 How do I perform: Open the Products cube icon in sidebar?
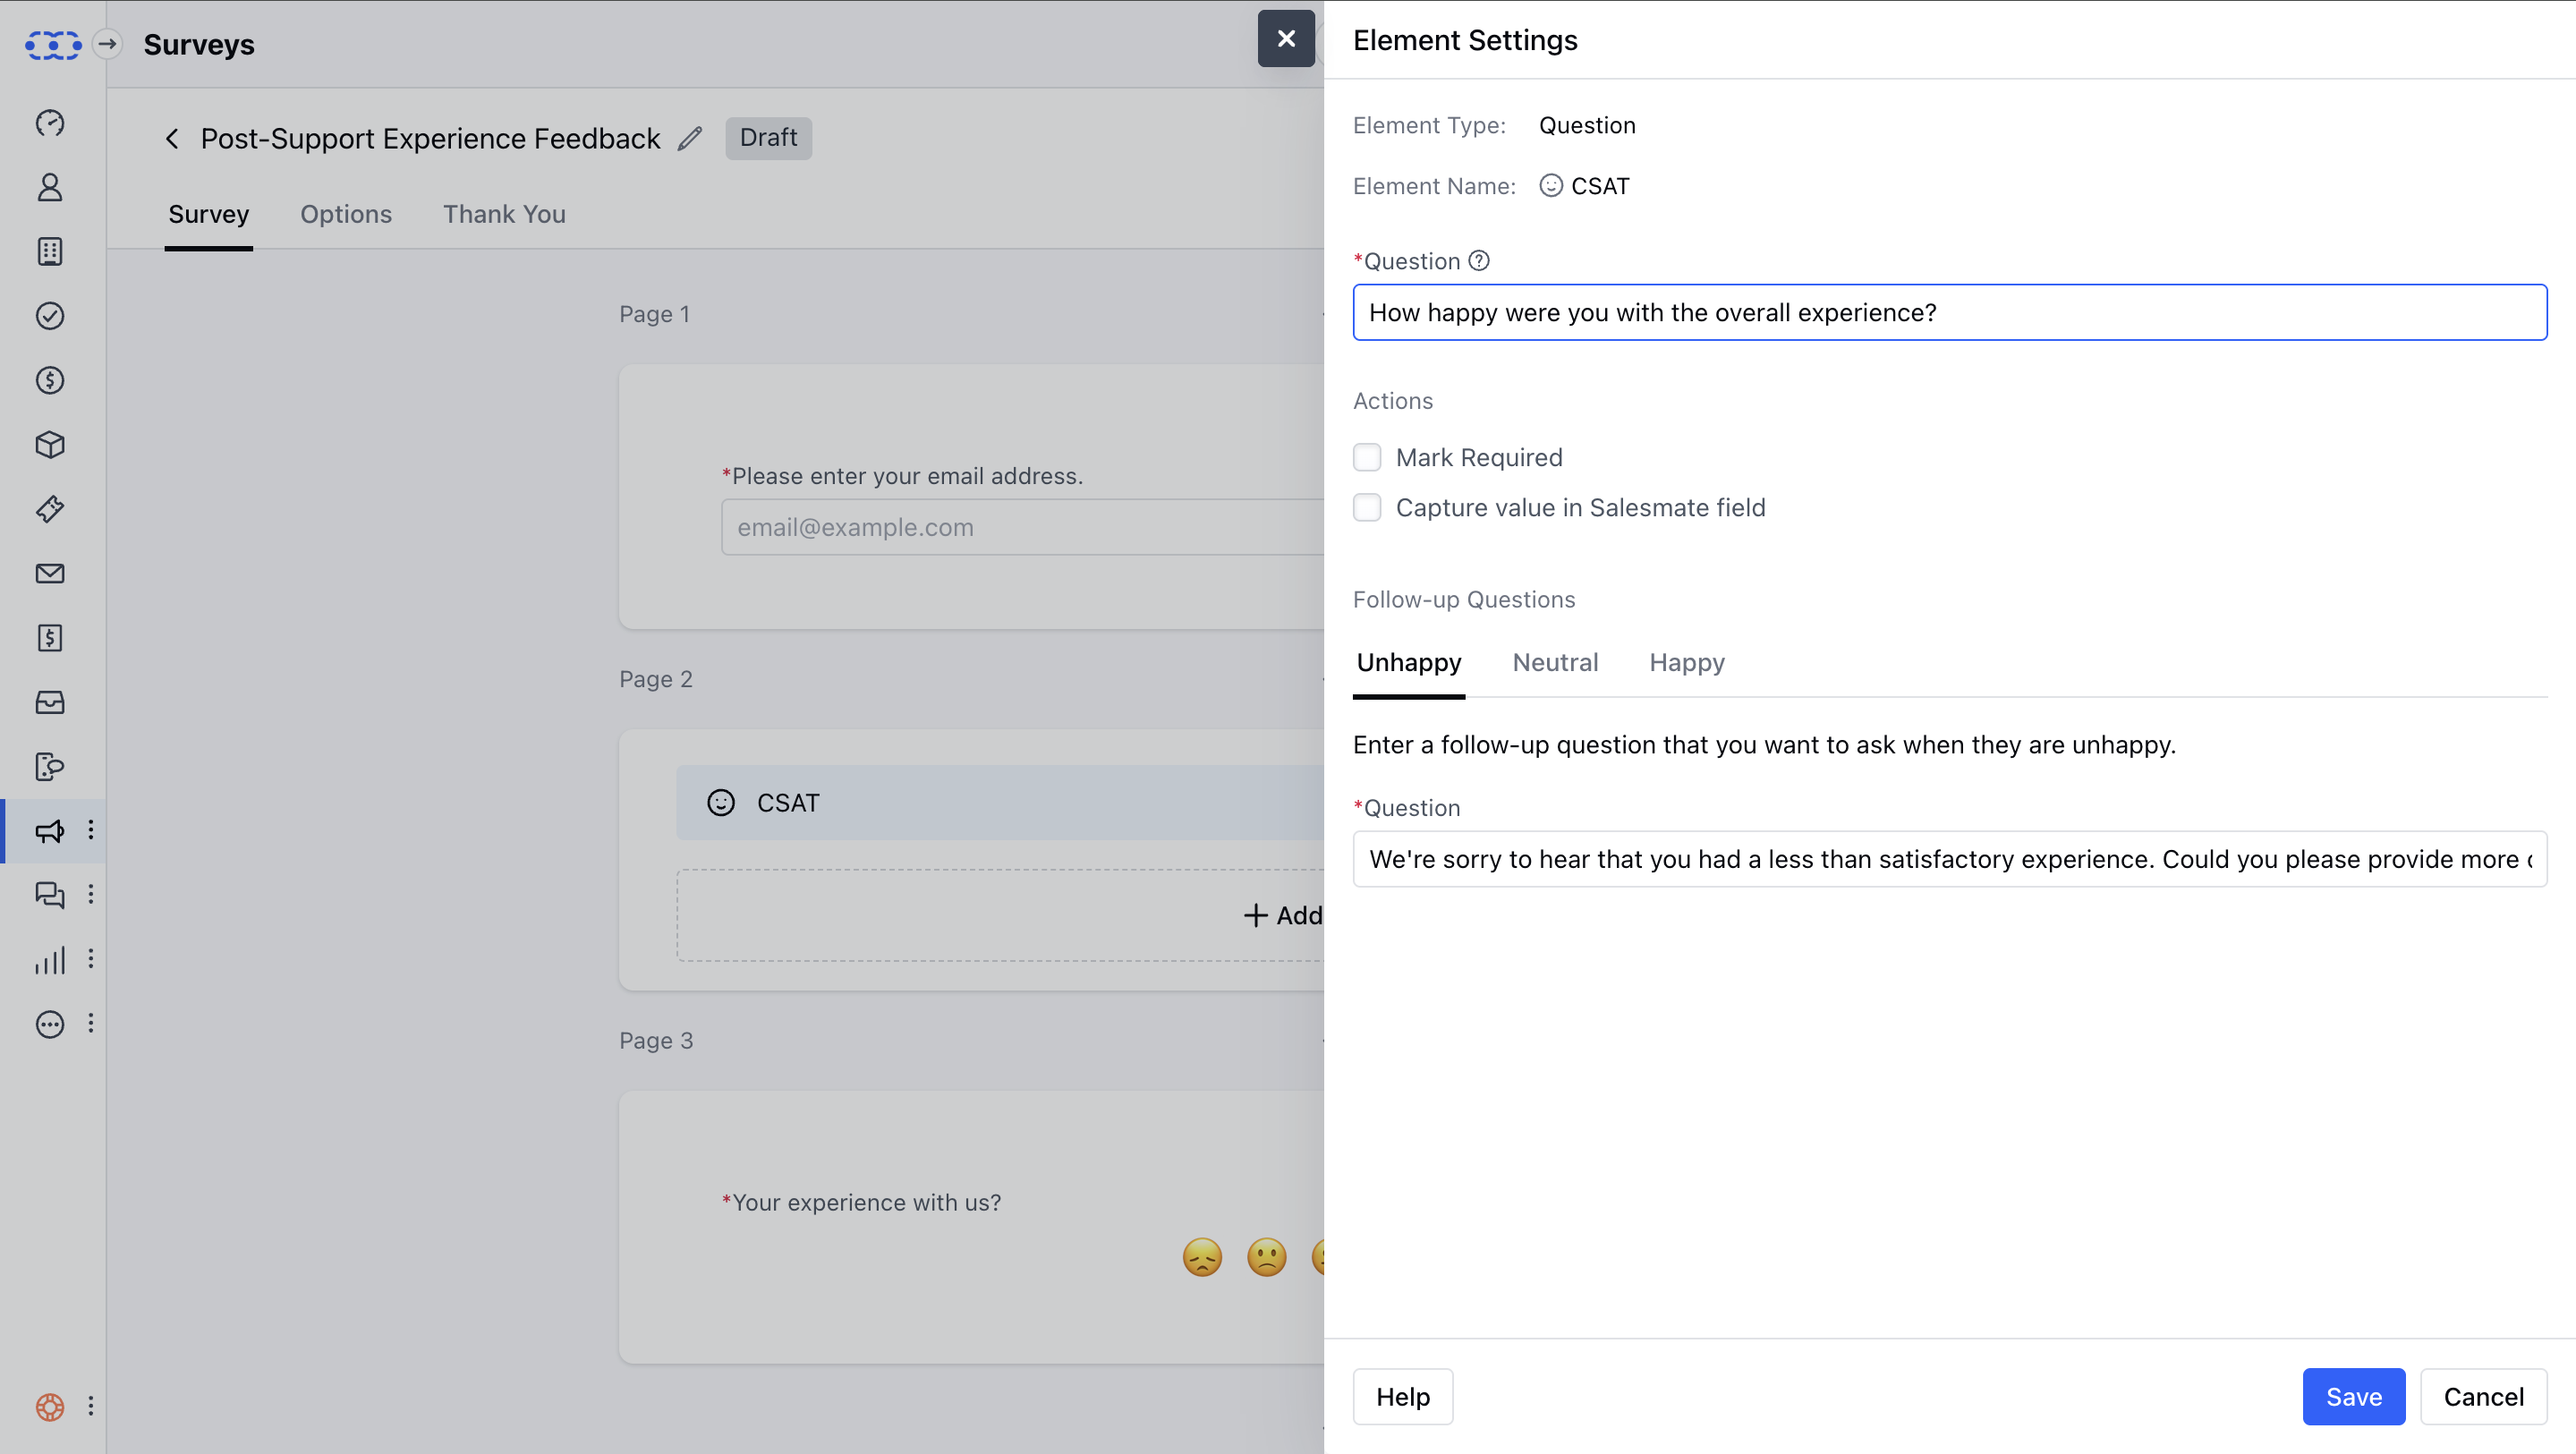point(50,445)
